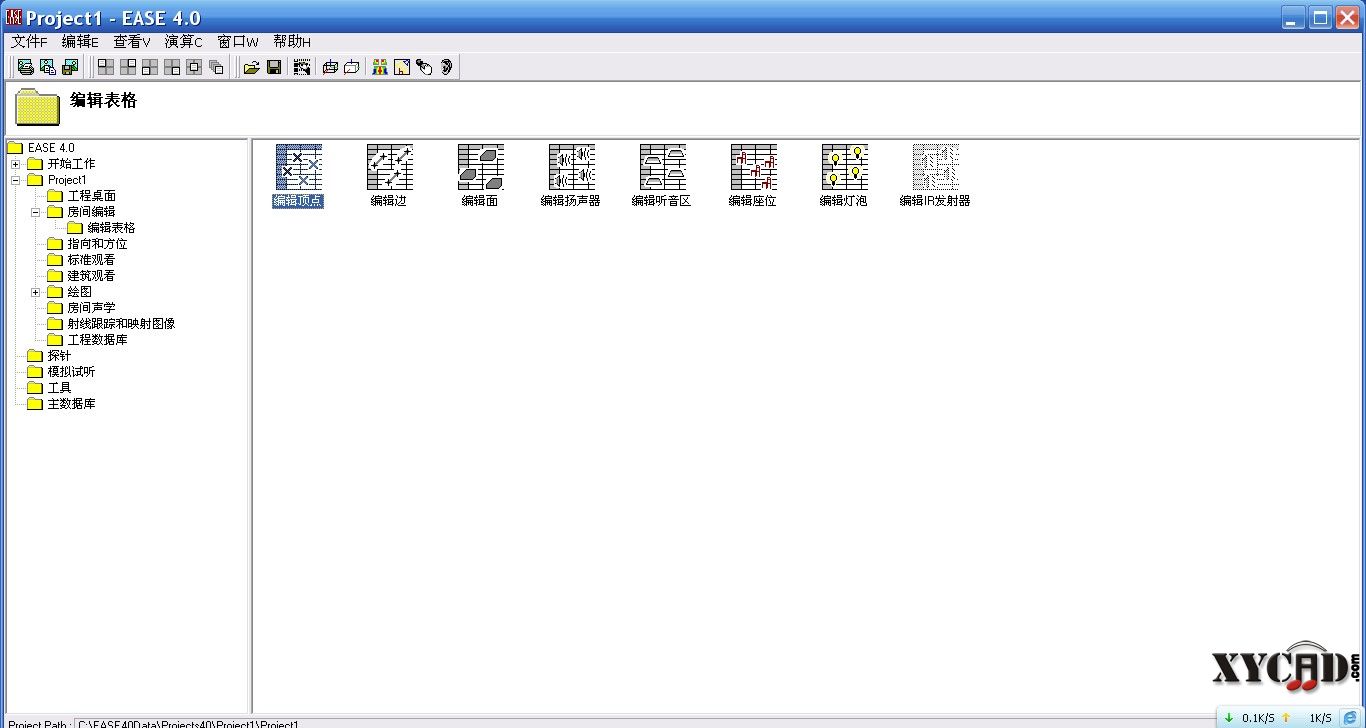The height and width of the screenshot is (728, 1366).
Task: Click the large folder icon beside 编辑表格 header
Action: point(38,108)
